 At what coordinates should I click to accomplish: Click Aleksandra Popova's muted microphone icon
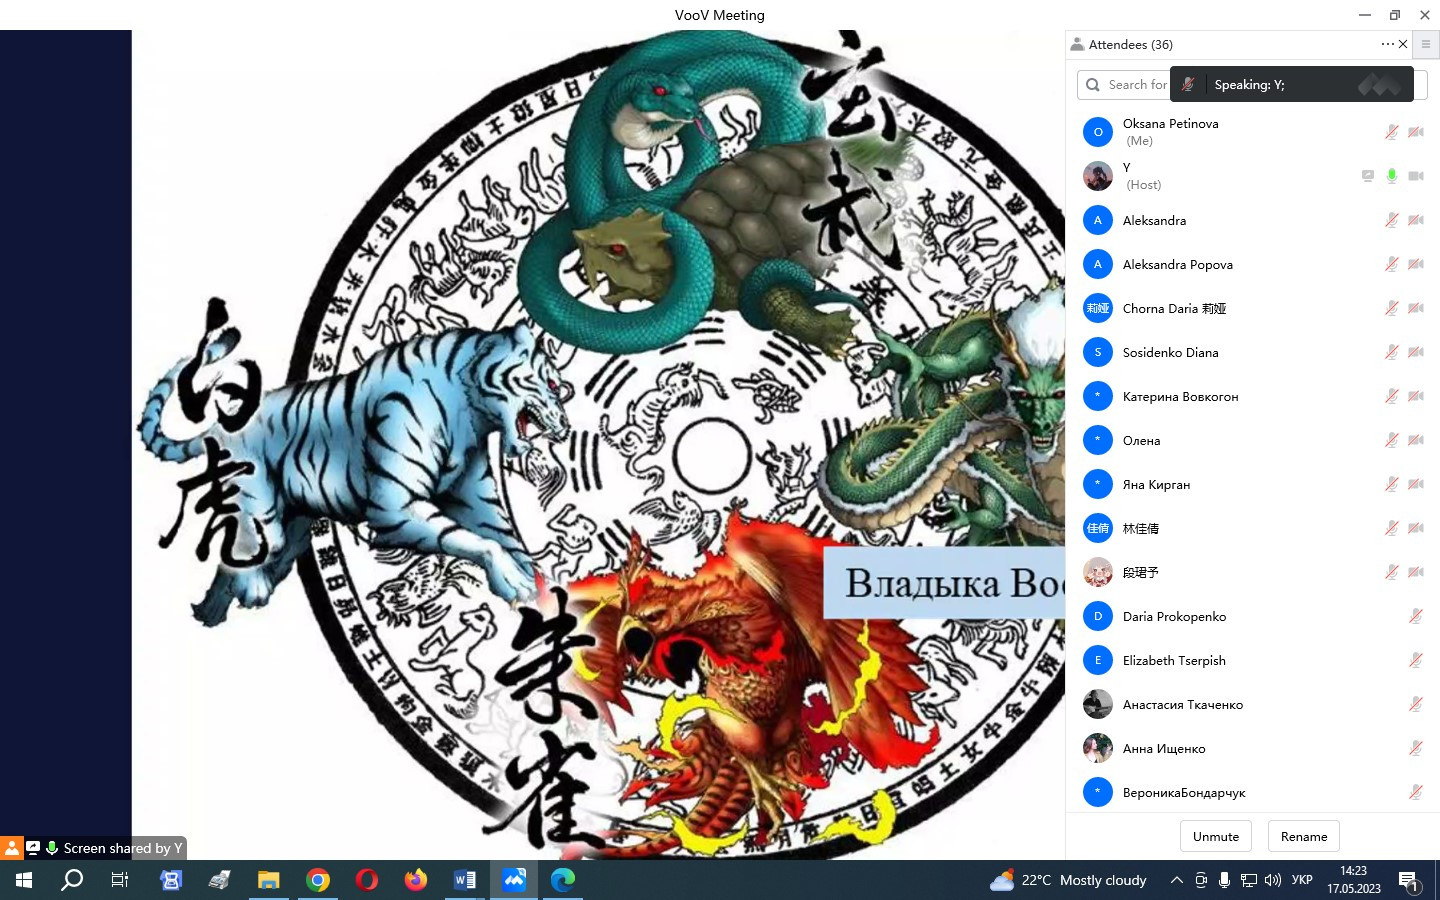click(1391, 264)
